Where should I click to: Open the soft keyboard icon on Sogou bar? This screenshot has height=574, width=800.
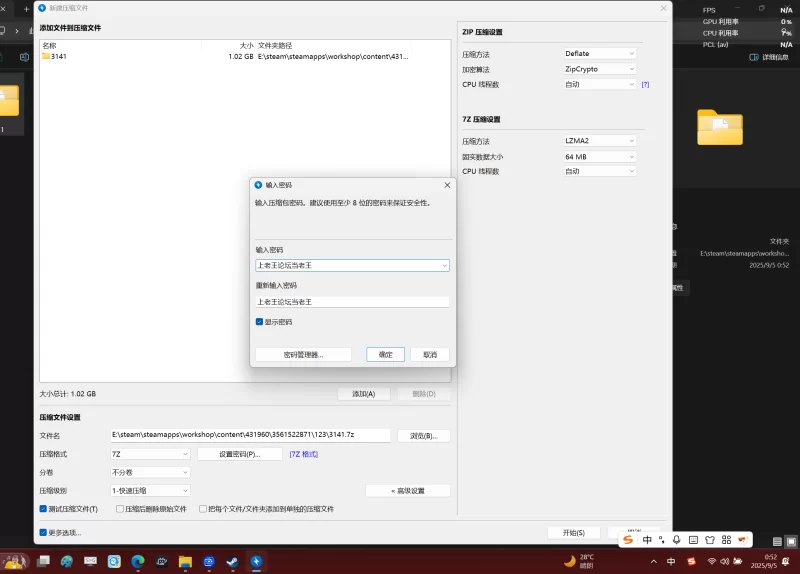point(693,540)
